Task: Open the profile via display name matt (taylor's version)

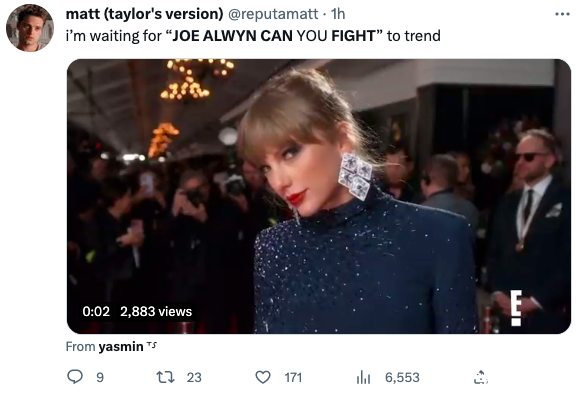Action: pyautogui.click(x=144, y=14)
